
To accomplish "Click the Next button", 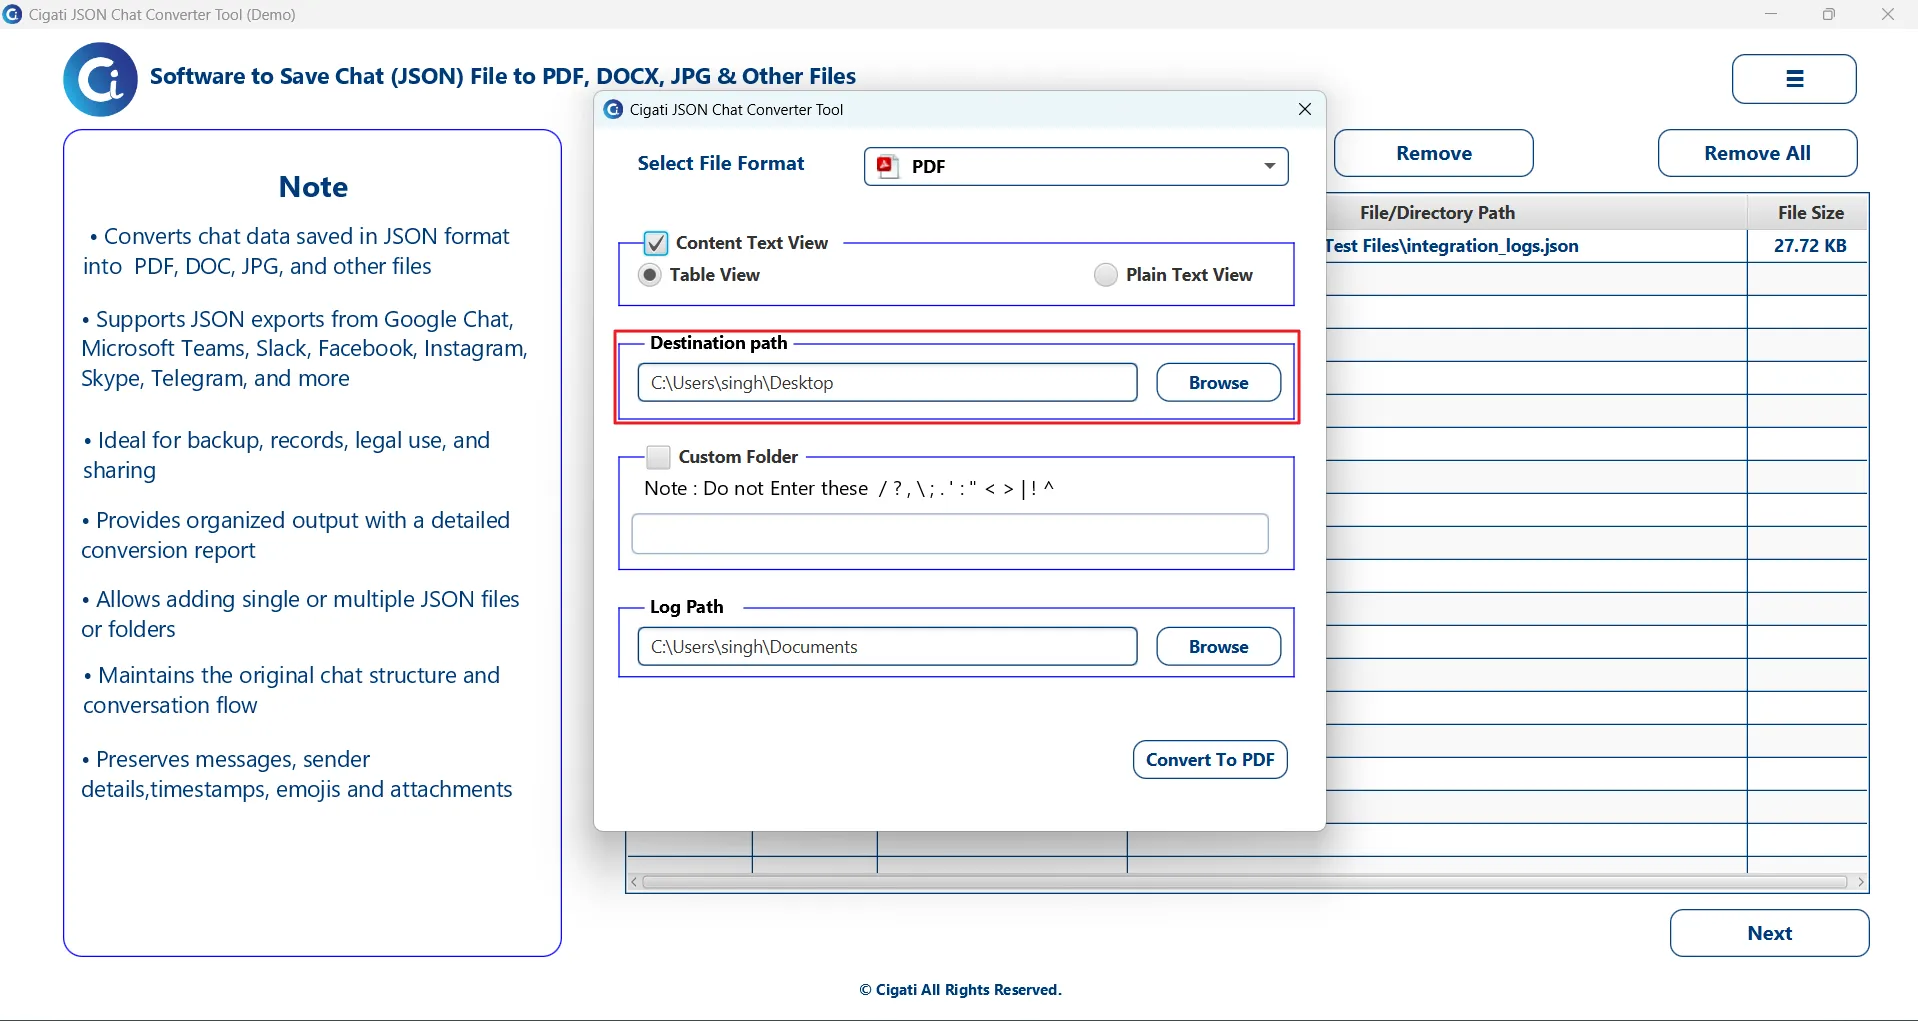I will [1769, 933].
